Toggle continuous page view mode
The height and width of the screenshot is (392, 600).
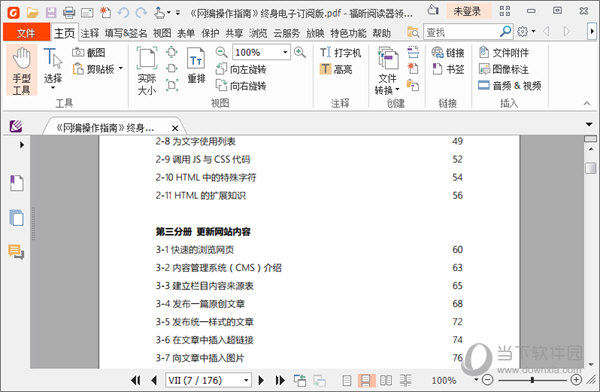[x=366, y=380]
